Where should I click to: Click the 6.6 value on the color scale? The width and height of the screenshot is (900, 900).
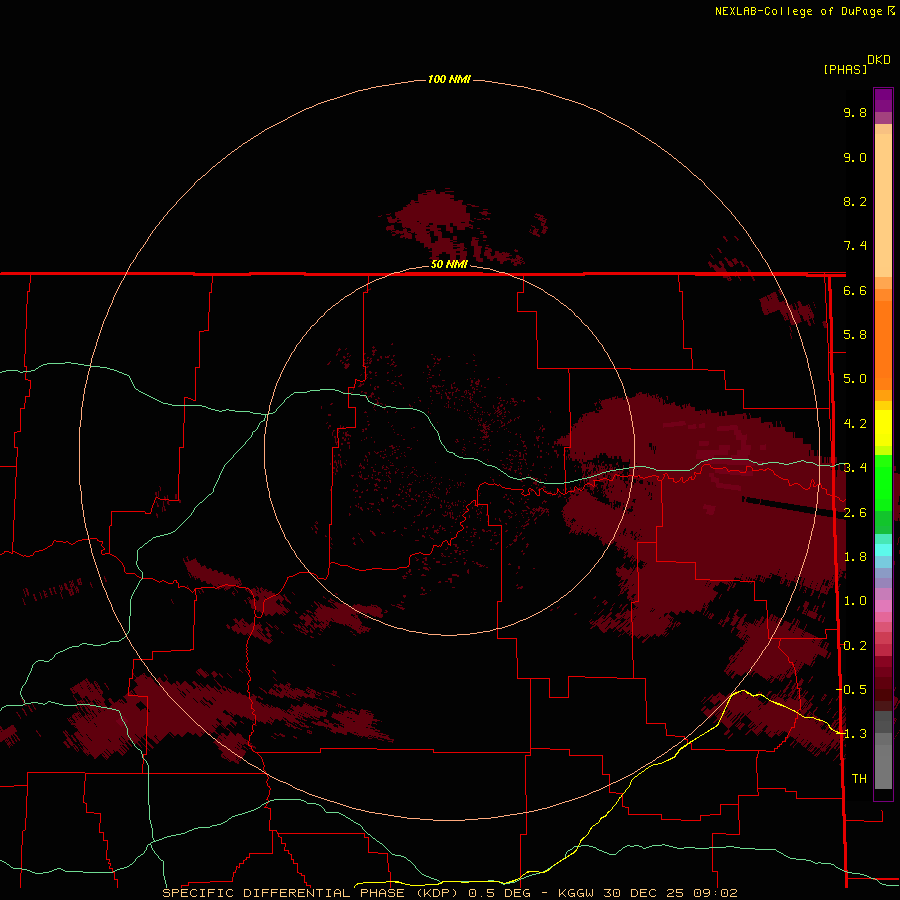point(855,290)
